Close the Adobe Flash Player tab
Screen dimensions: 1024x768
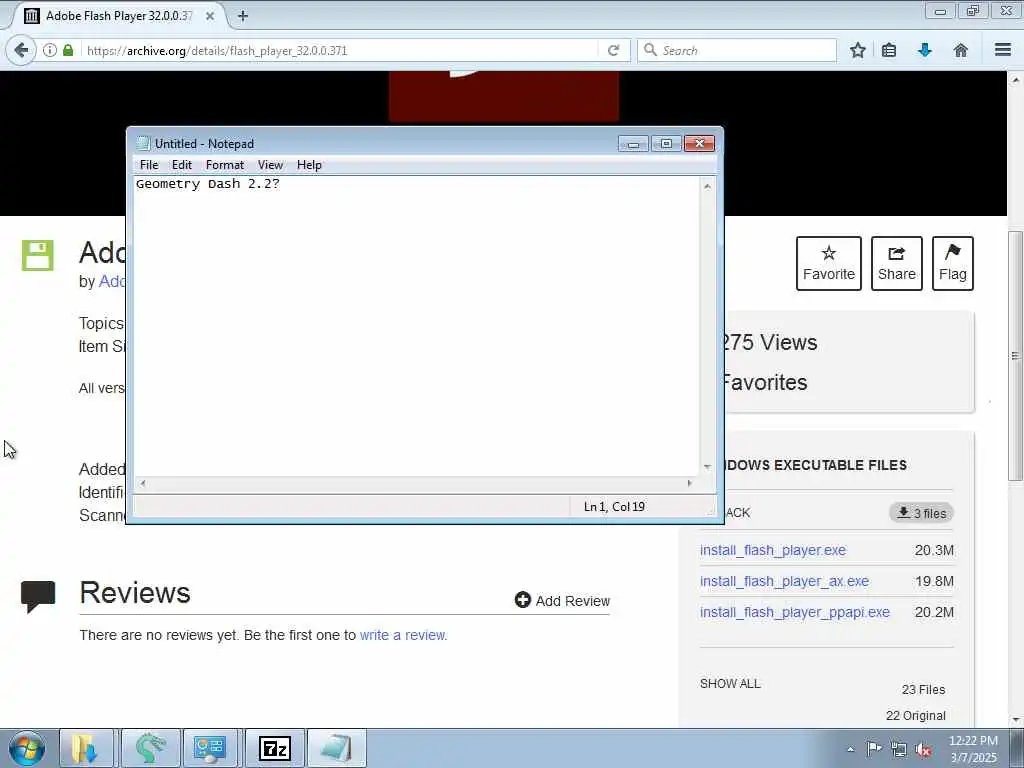pos(210,16)
